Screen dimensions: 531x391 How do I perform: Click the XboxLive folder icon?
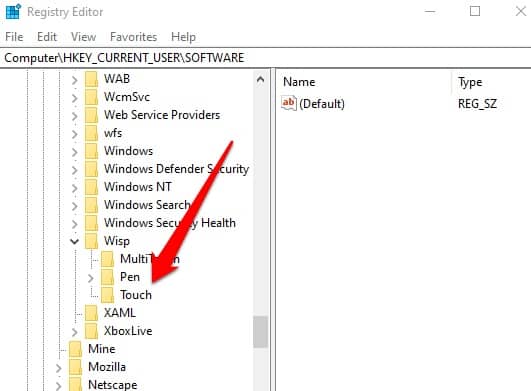[x=91, y=331]
